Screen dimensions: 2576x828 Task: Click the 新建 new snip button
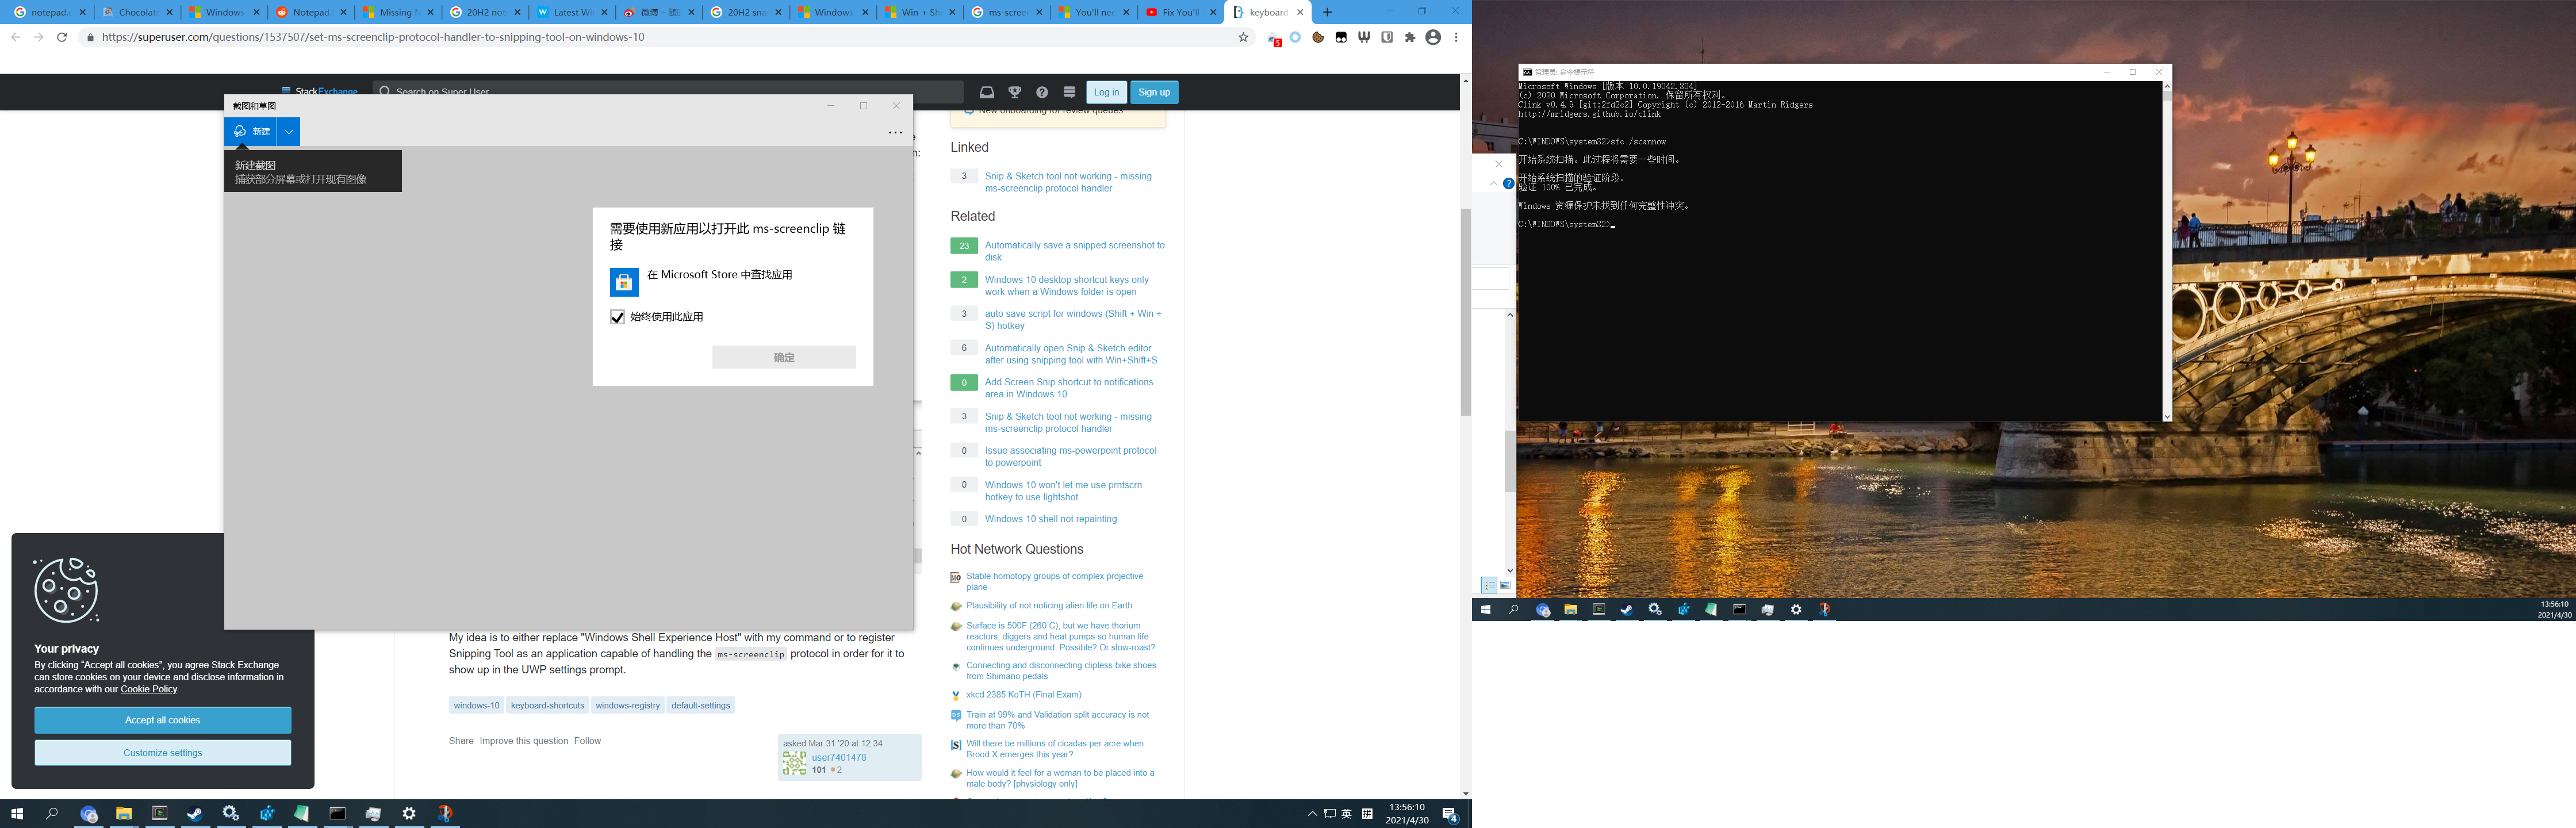point(251,132)
